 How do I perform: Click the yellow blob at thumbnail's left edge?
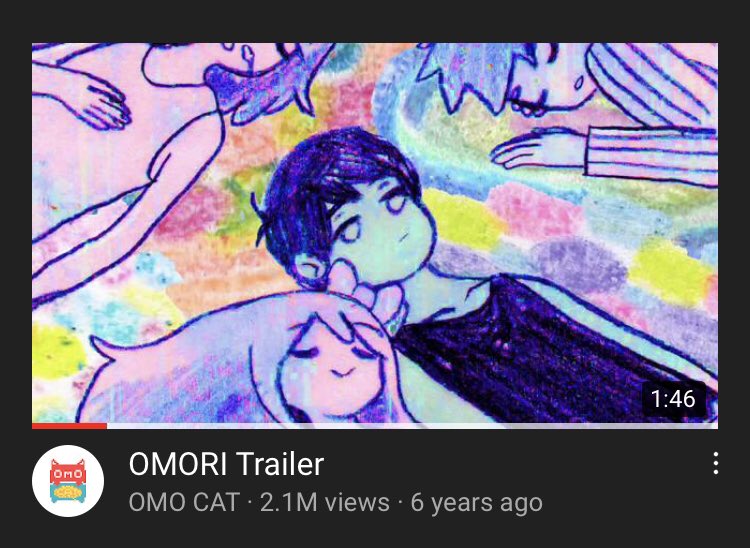point(54,351)
